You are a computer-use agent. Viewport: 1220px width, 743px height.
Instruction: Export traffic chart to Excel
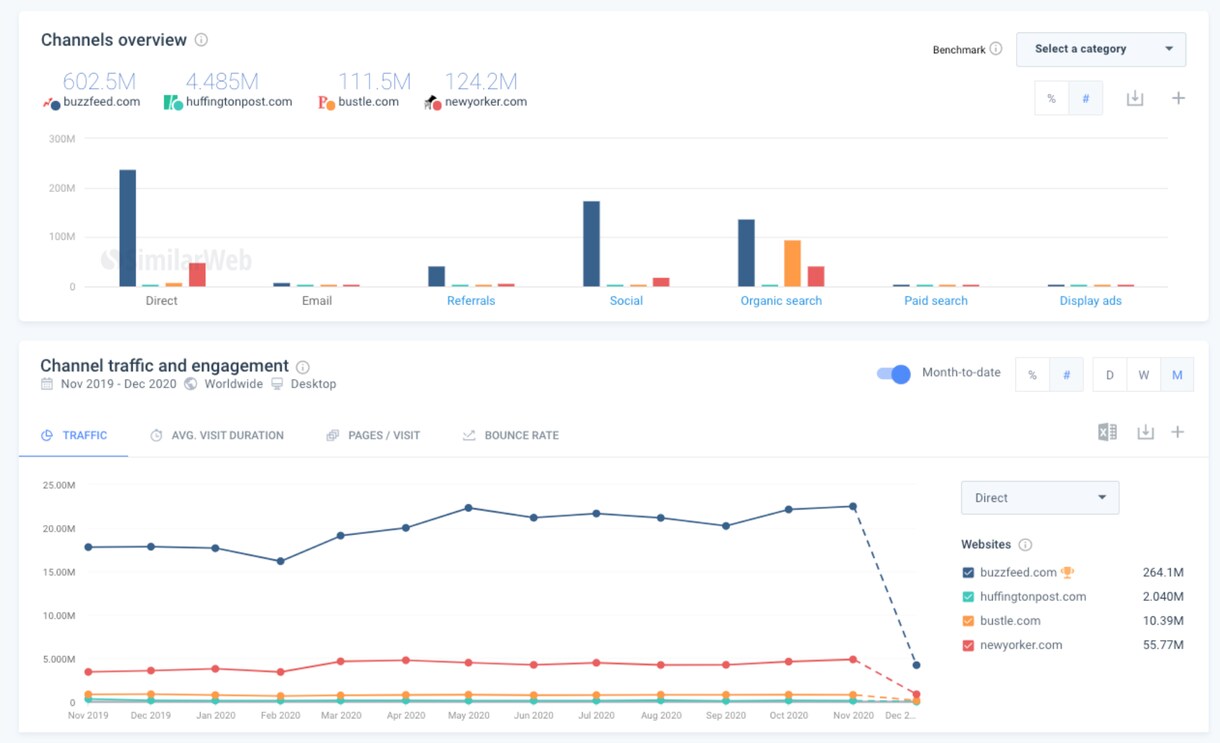1107,432
